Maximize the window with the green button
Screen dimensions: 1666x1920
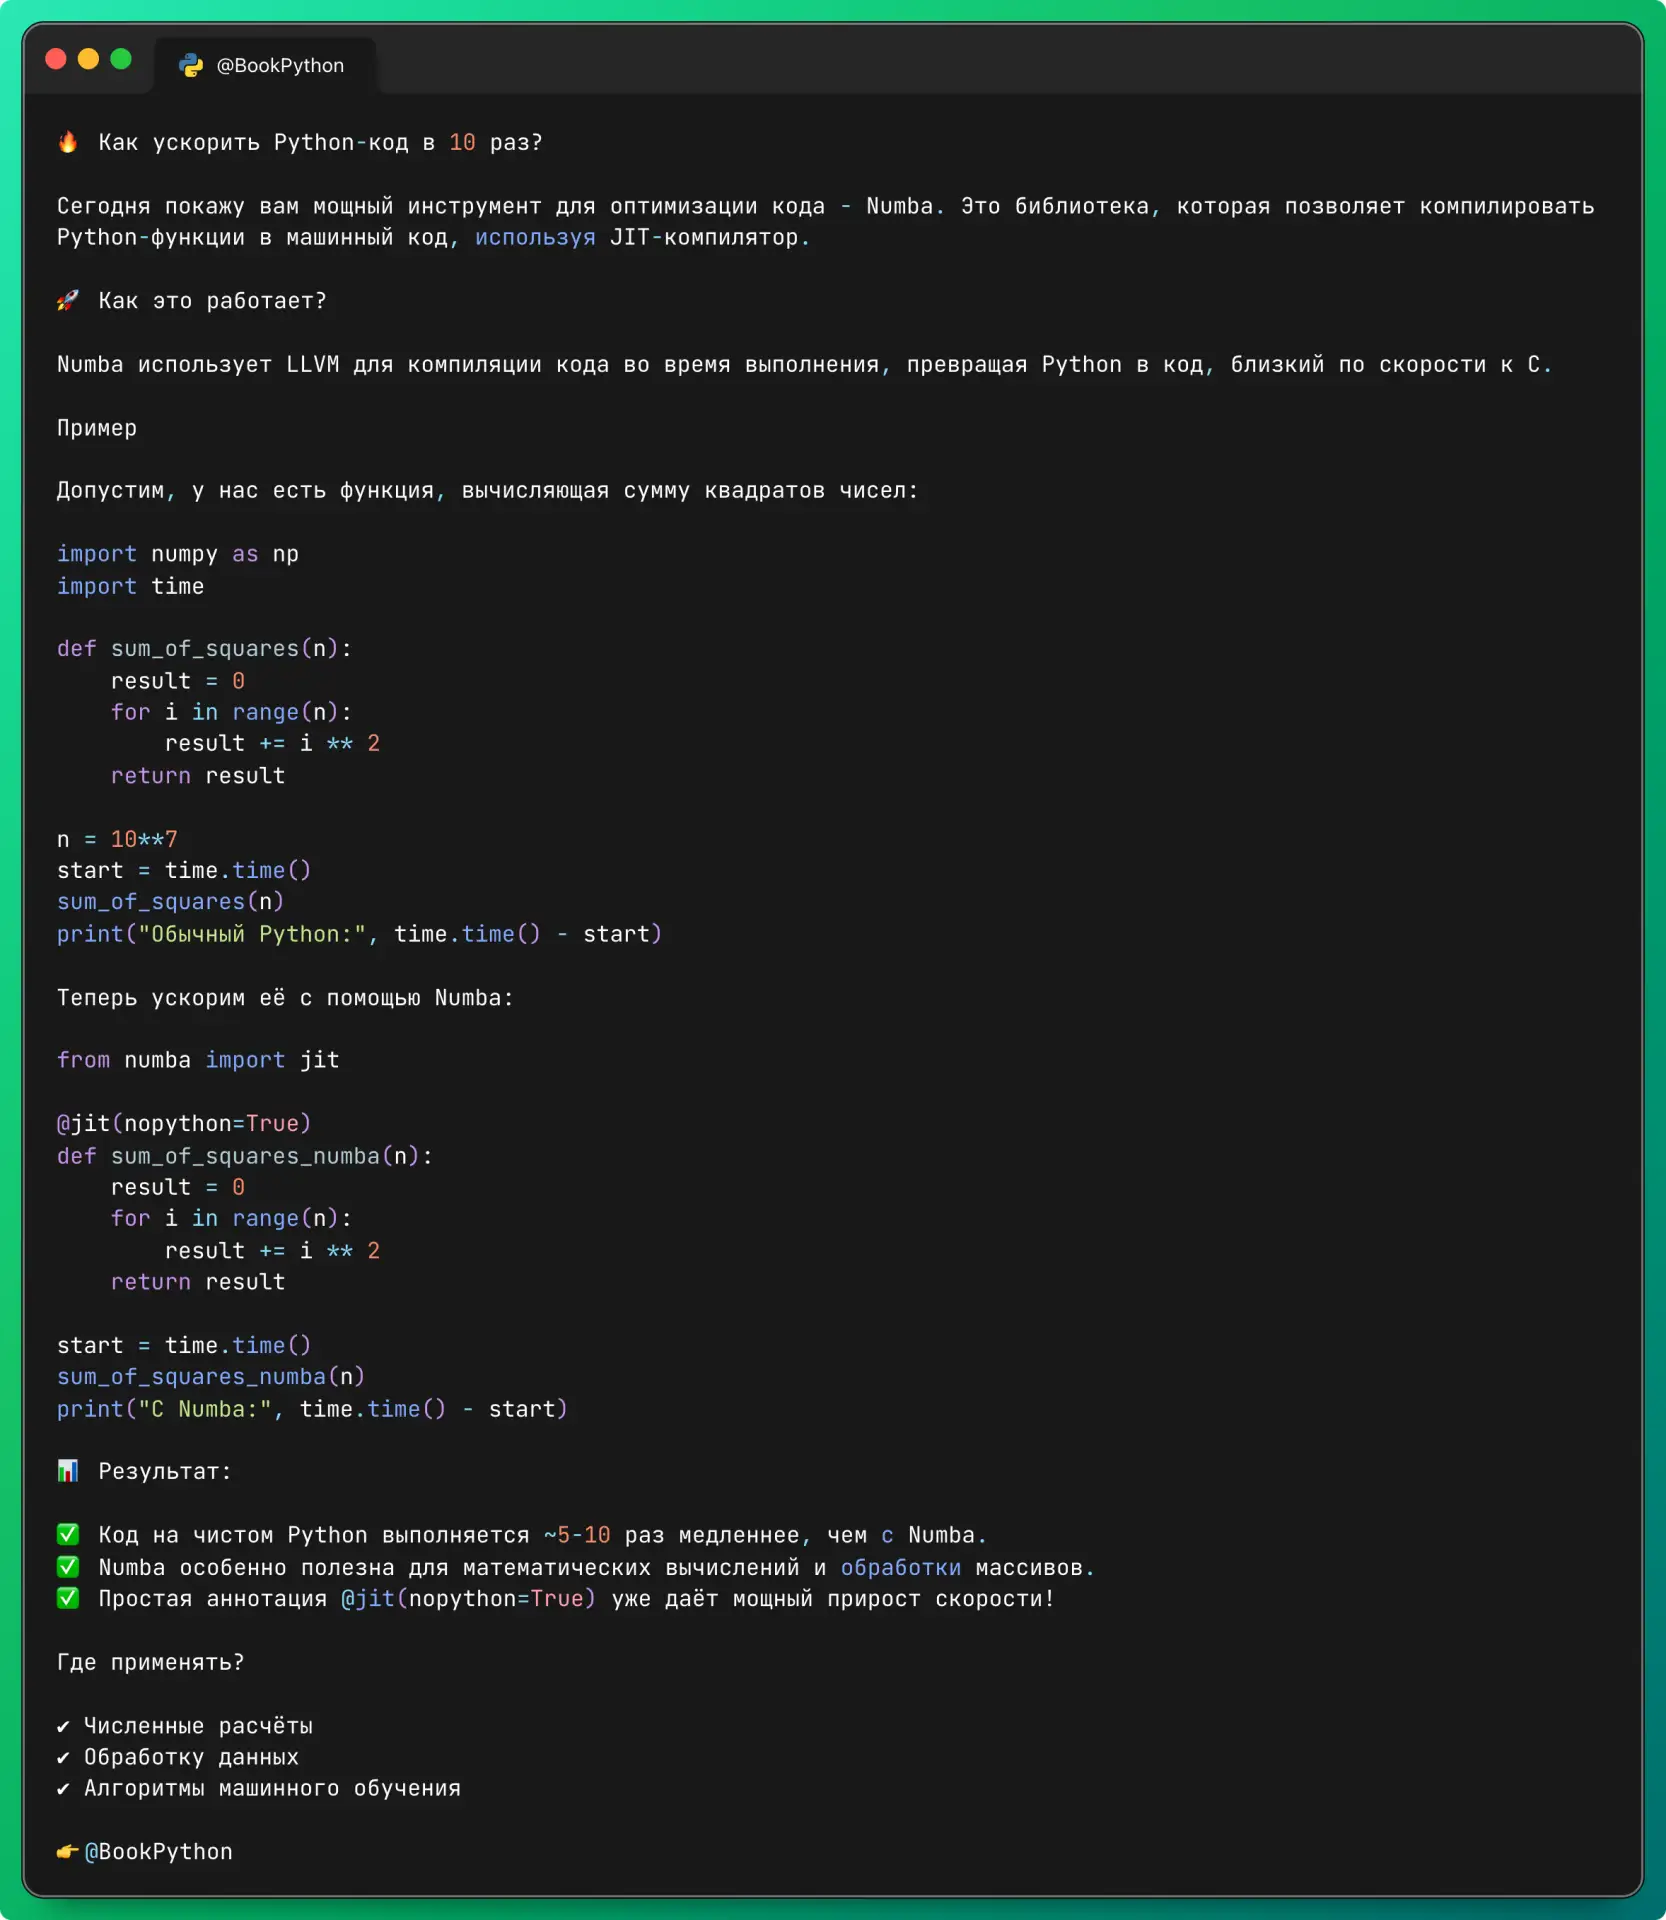tap(121, 59)
